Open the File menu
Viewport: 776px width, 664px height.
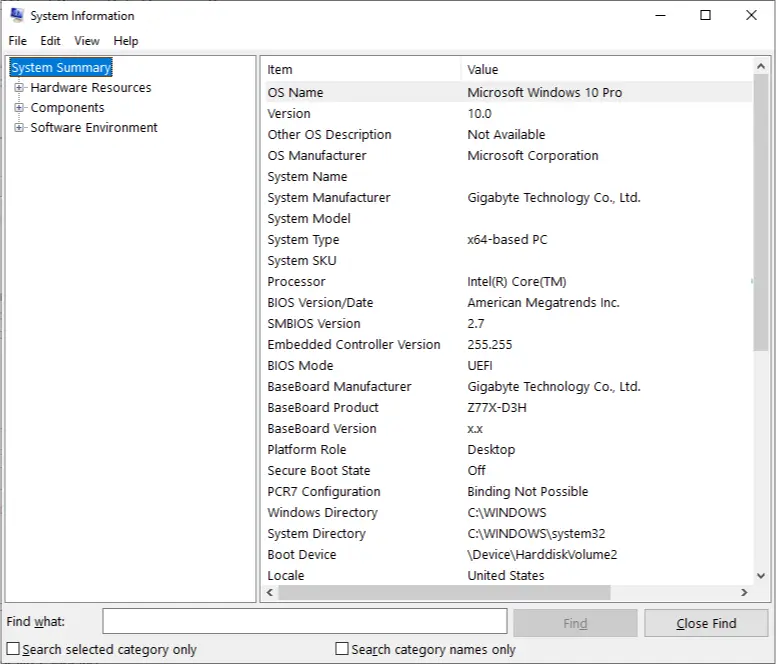[x=18, y=41]
